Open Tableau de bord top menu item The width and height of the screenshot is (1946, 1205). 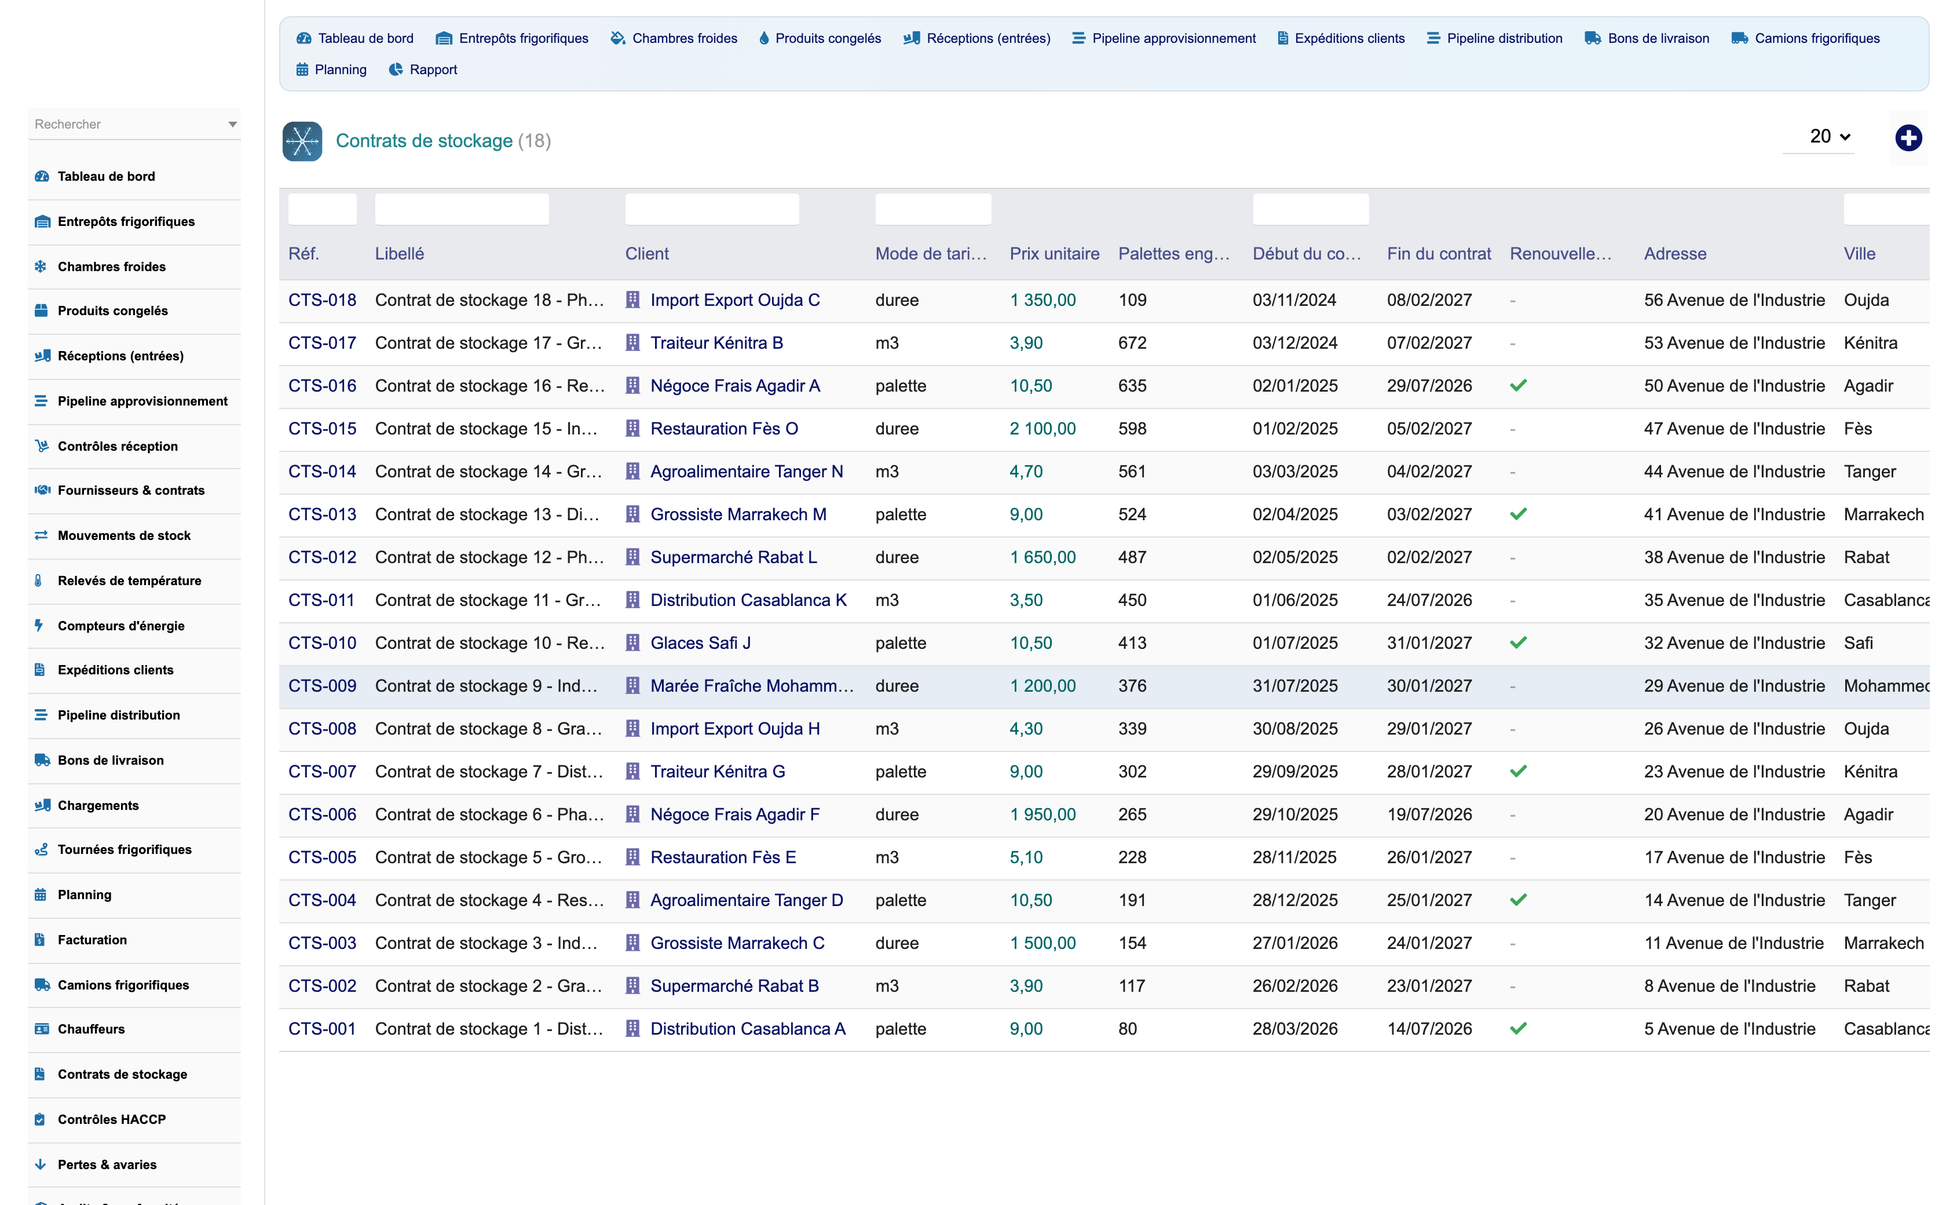tap(355, 38)
